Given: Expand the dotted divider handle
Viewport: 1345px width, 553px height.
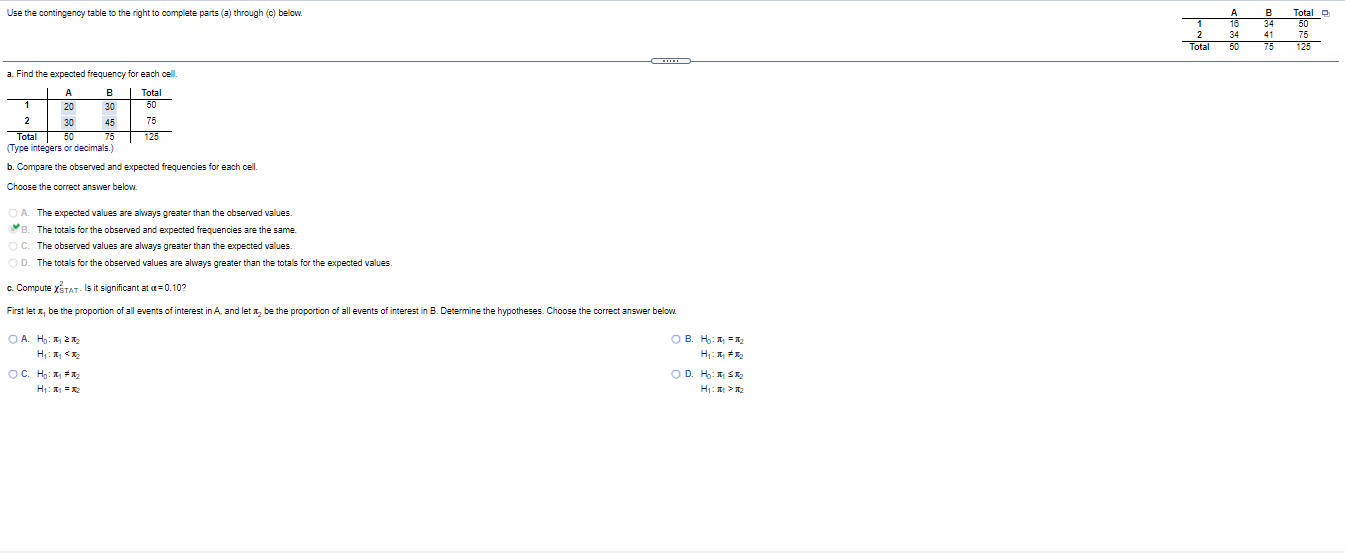Looking at the screenshot, I should 671,61.
